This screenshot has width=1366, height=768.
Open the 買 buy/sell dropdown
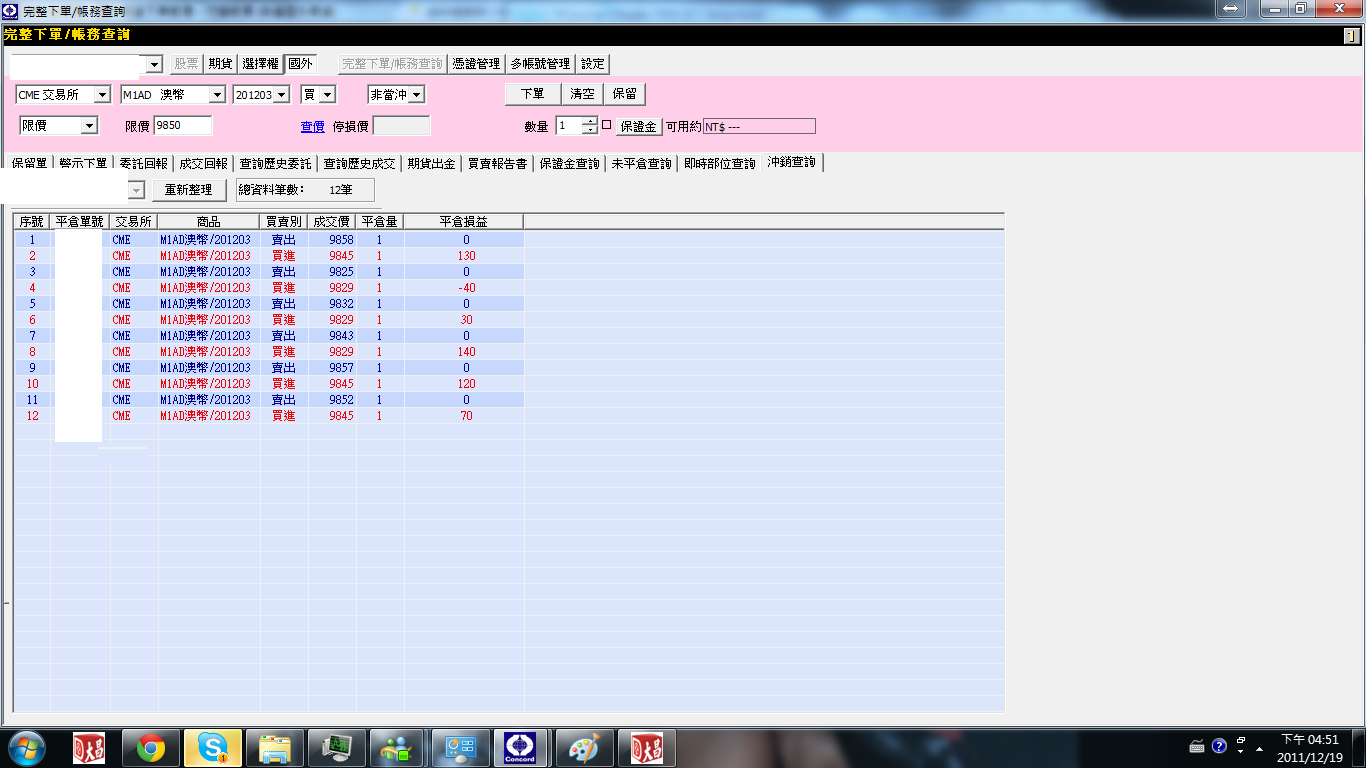[x=327, y=95]
